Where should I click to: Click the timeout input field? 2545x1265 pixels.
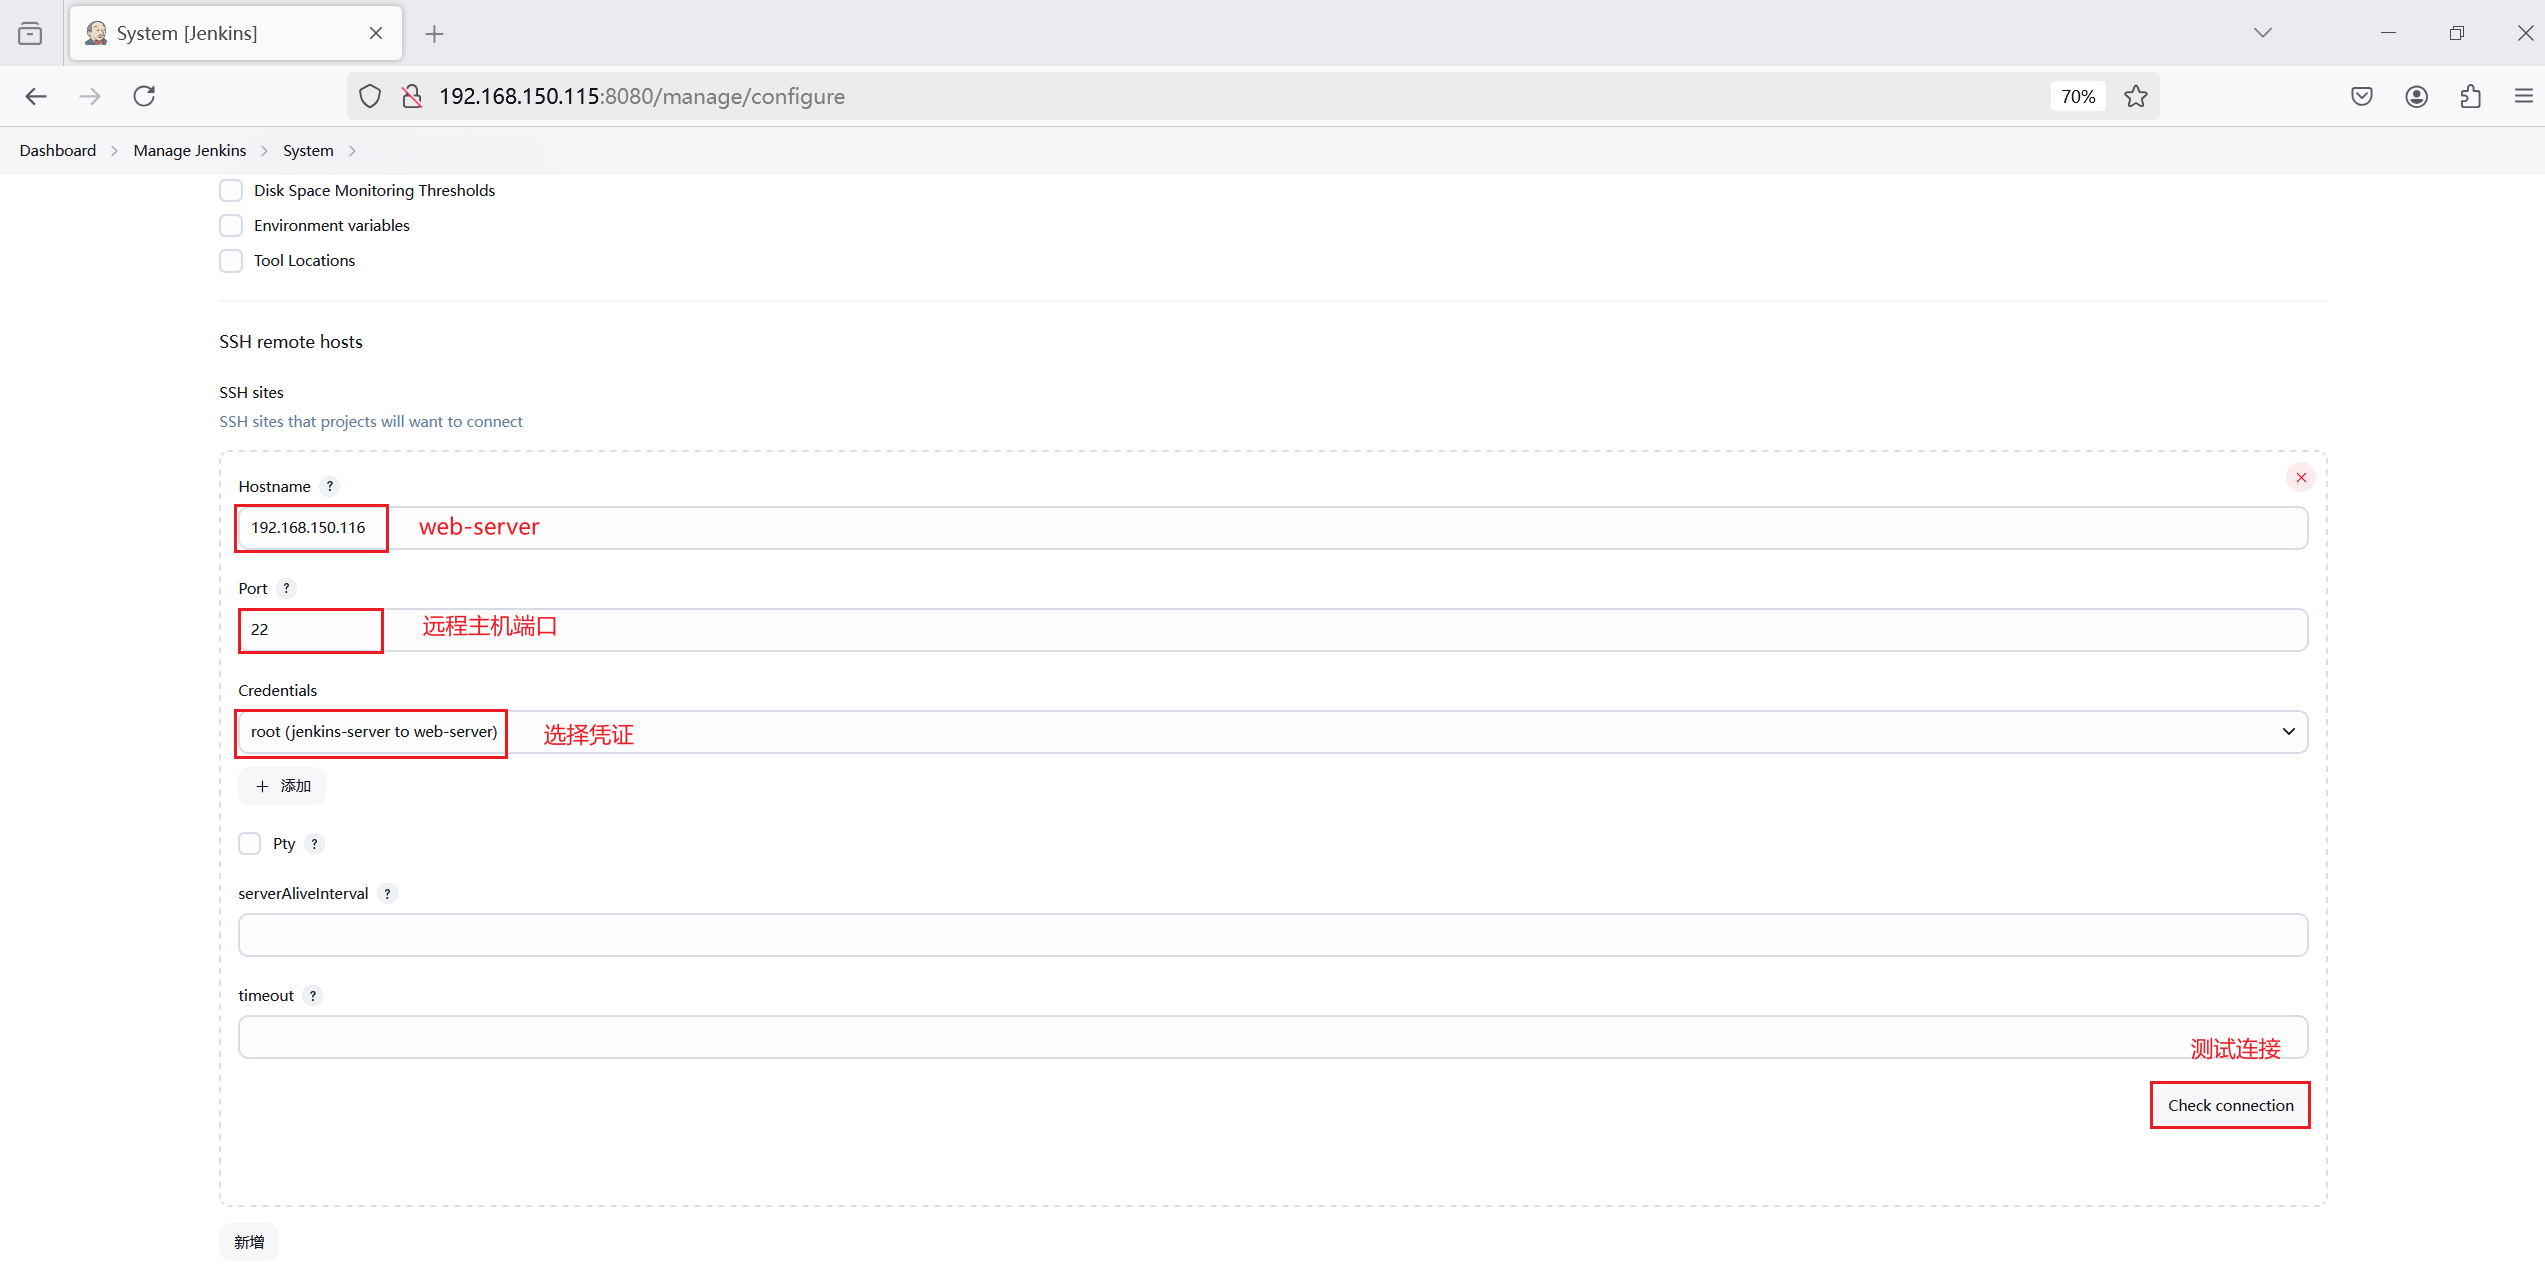[1273, 1037]
